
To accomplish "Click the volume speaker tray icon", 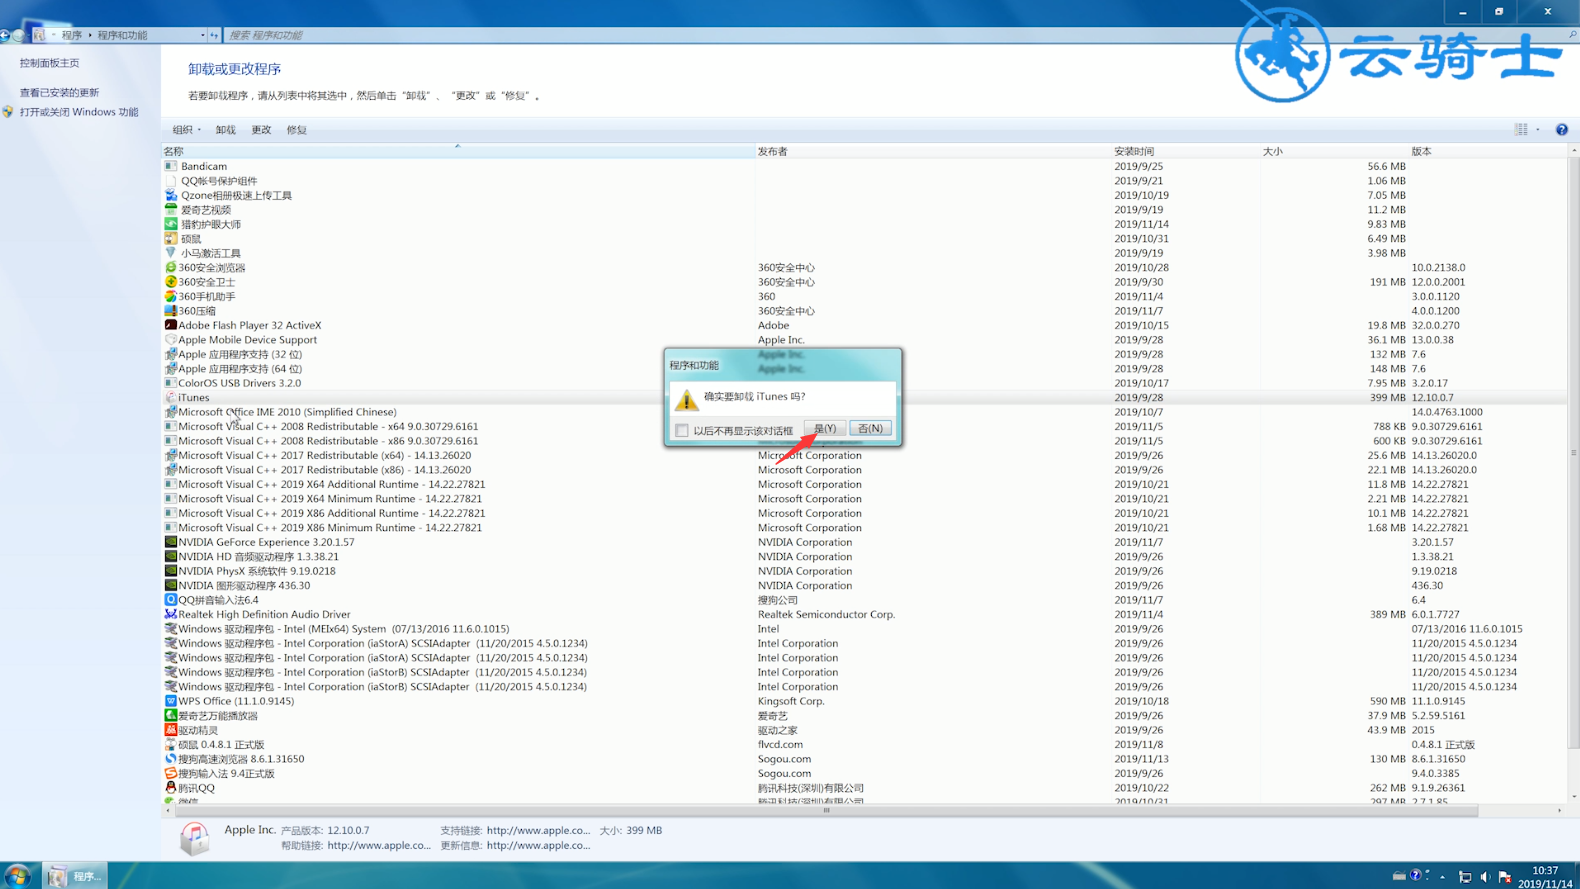I will tap(1485, 877).
